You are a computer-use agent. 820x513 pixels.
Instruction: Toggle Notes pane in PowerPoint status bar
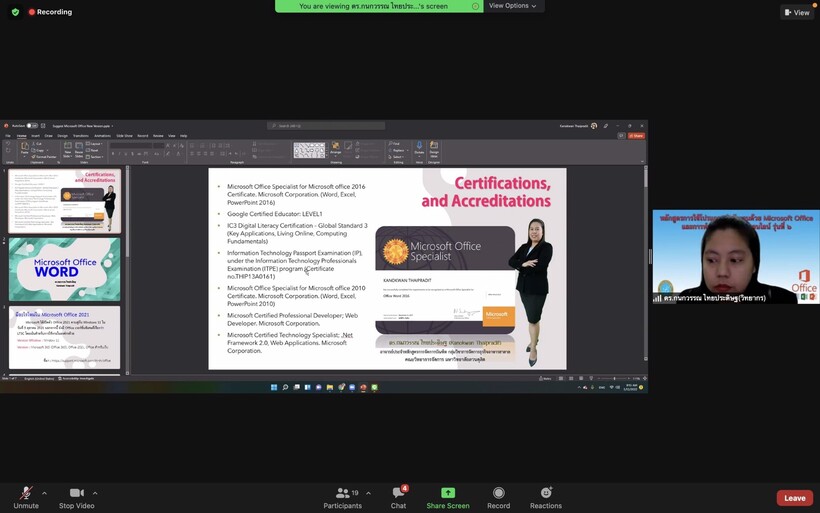point(545,379)
